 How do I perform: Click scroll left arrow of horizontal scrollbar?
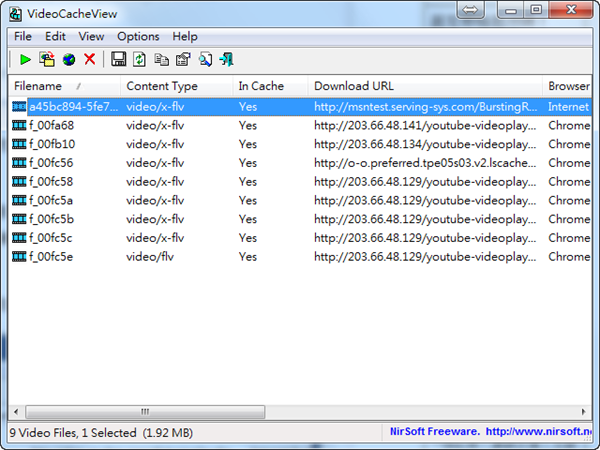(16, 412)
